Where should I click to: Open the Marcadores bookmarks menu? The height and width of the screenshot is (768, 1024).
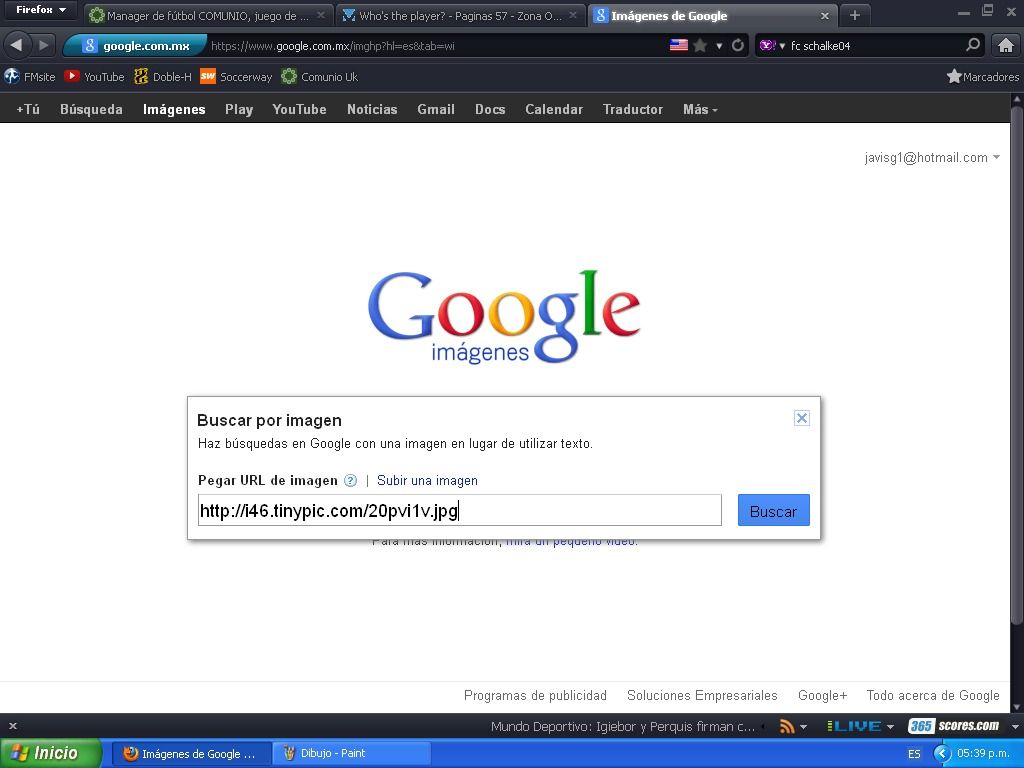(983, 77)
